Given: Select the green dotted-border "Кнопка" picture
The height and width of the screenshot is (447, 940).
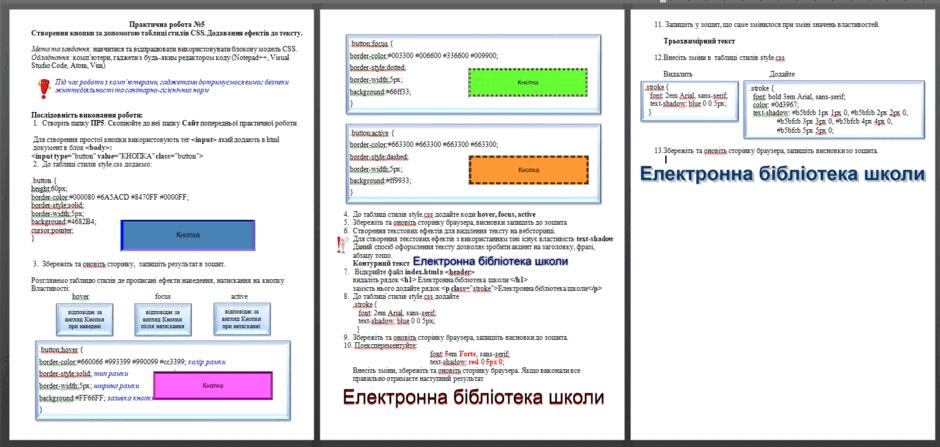Looking at the screenshot, I should [528, 82].
